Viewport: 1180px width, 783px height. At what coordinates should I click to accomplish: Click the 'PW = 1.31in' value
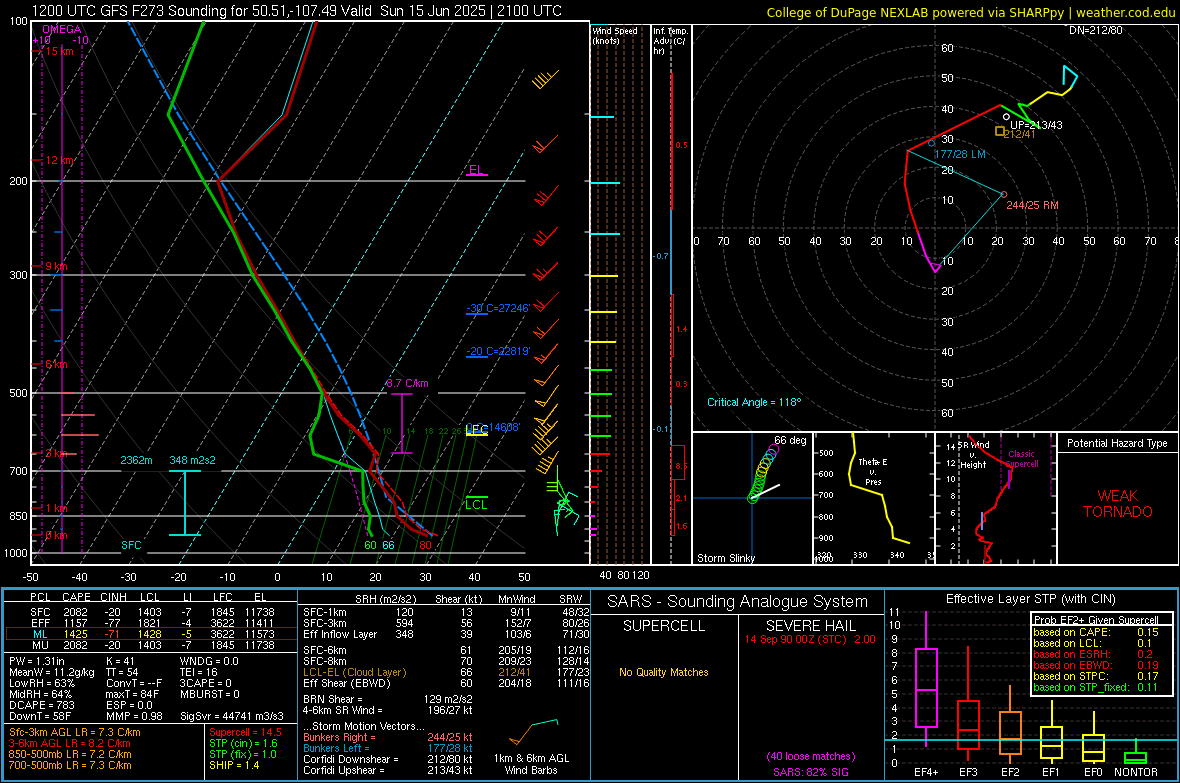coord(37,661)
